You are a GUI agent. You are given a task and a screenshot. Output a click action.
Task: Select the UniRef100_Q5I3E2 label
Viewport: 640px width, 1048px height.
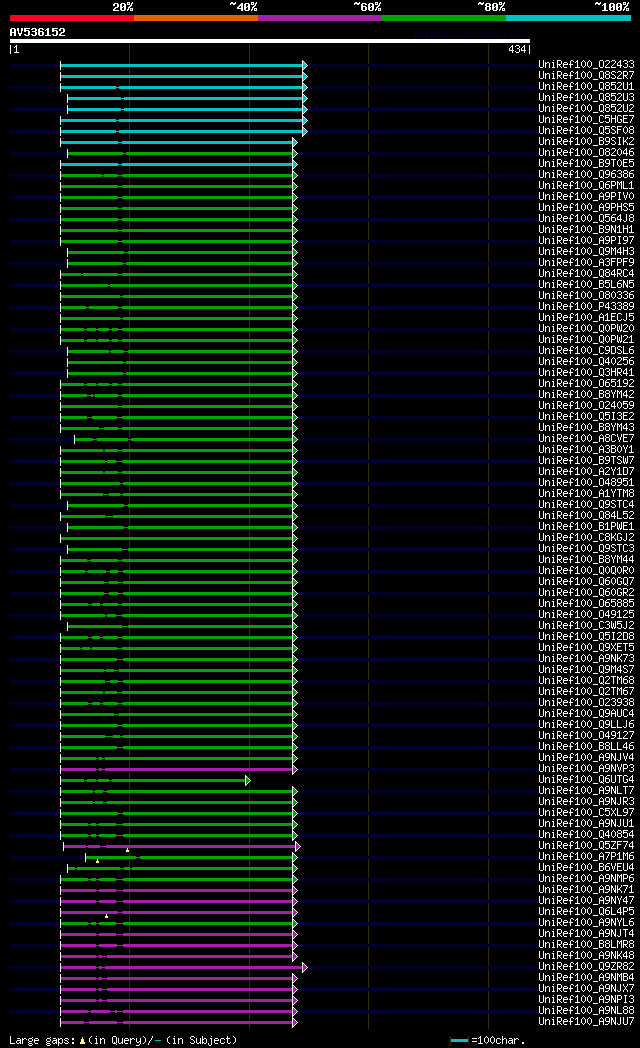point(586,417)
